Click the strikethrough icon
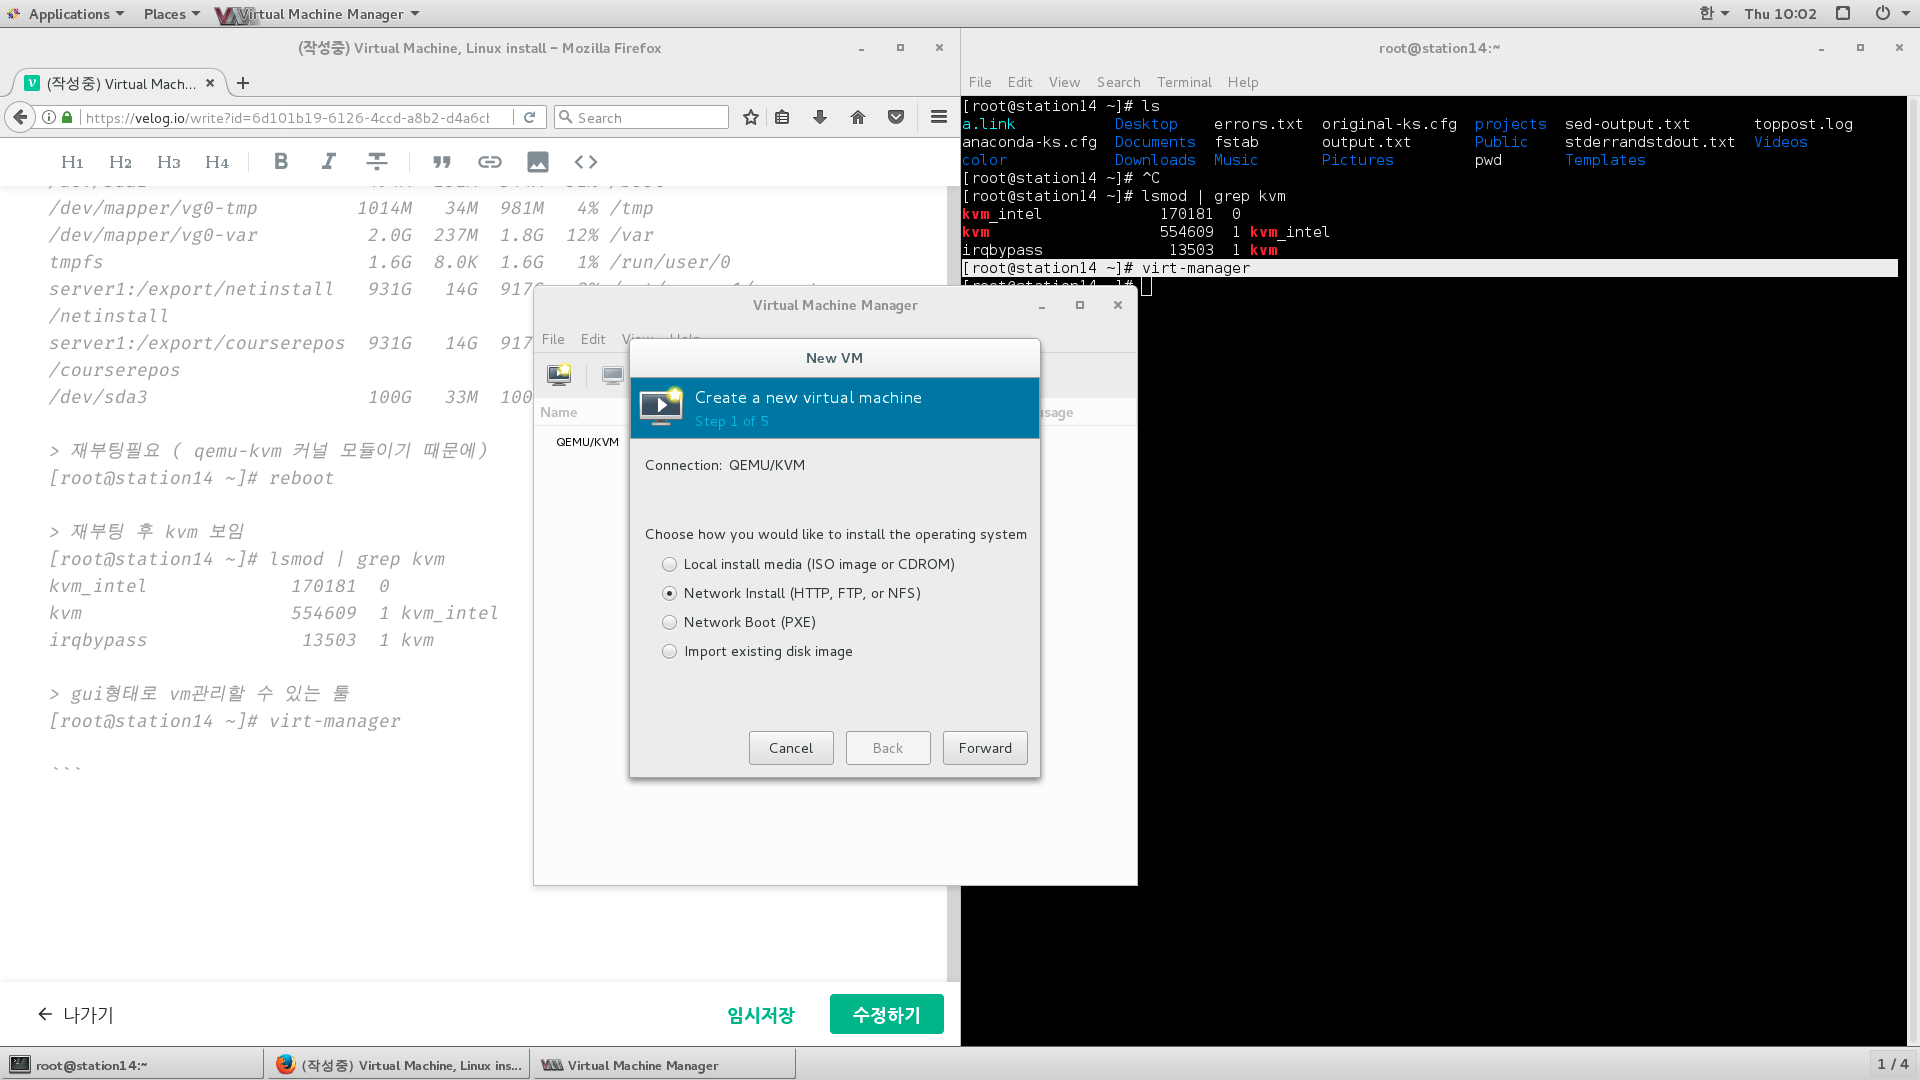1920x1080 pixels. [x=377, y=162]
